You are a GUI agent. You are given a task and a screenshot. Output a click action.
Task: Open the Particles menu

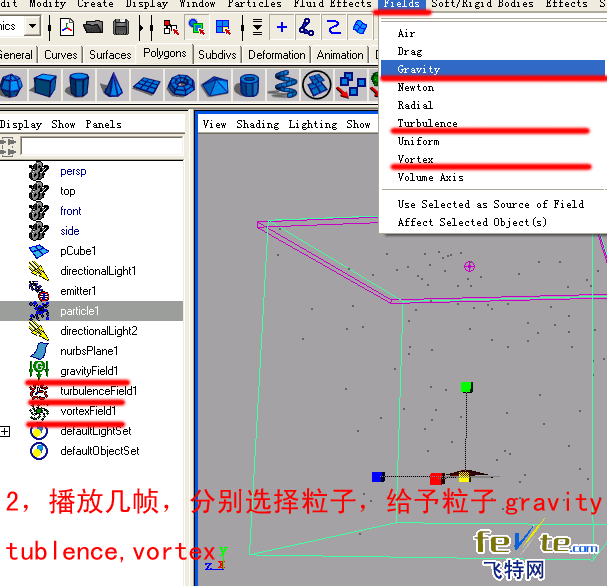pos(254,4)
